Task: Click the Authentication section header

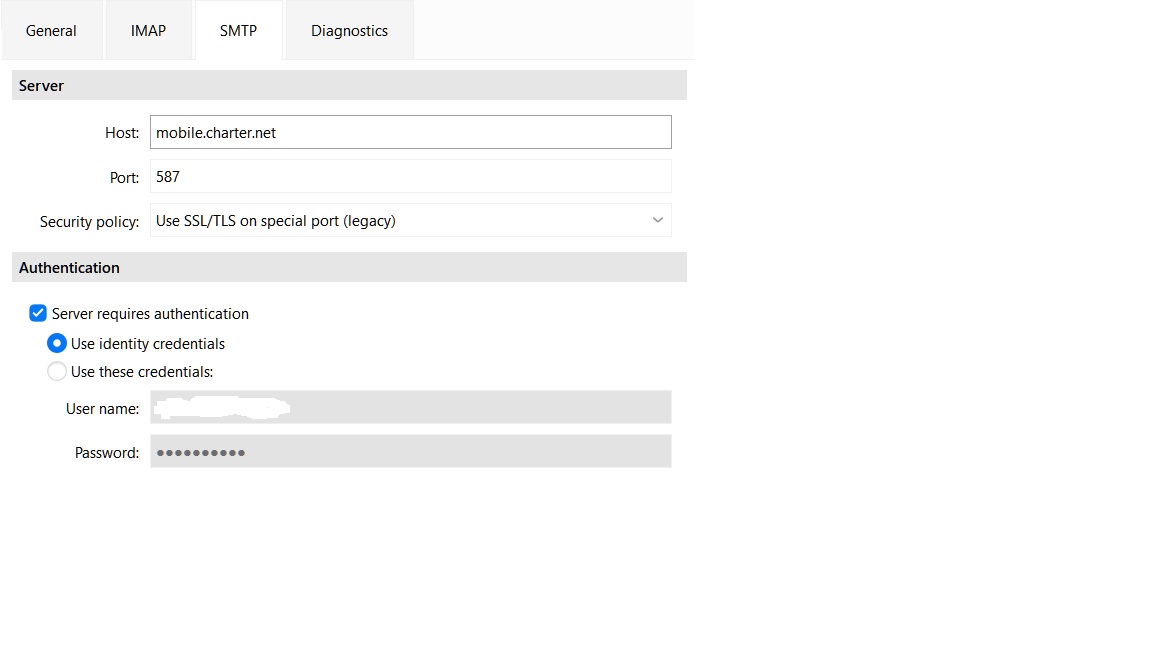Action: point(349,267)
